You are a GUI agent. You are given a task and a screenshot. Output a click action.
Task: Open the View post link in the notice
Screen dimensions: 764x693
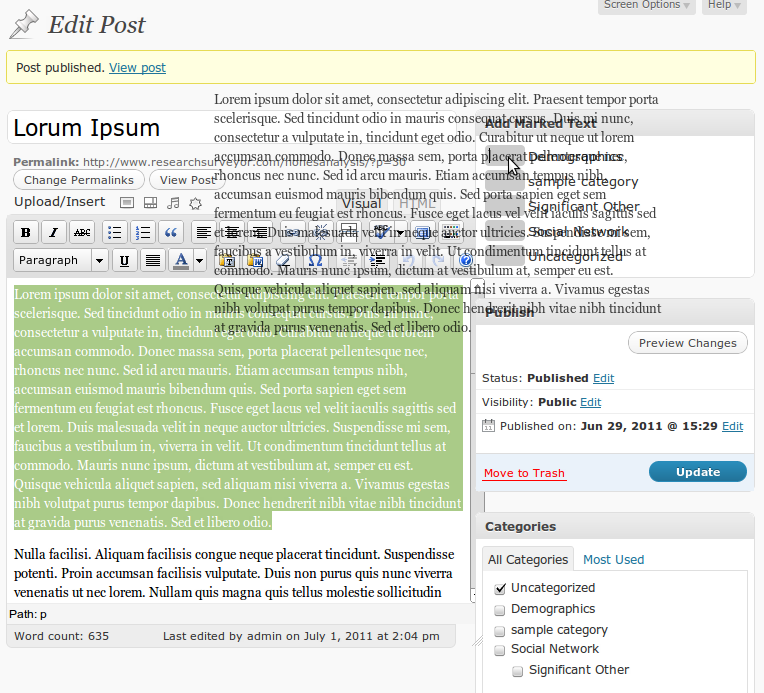pos(137,67)
